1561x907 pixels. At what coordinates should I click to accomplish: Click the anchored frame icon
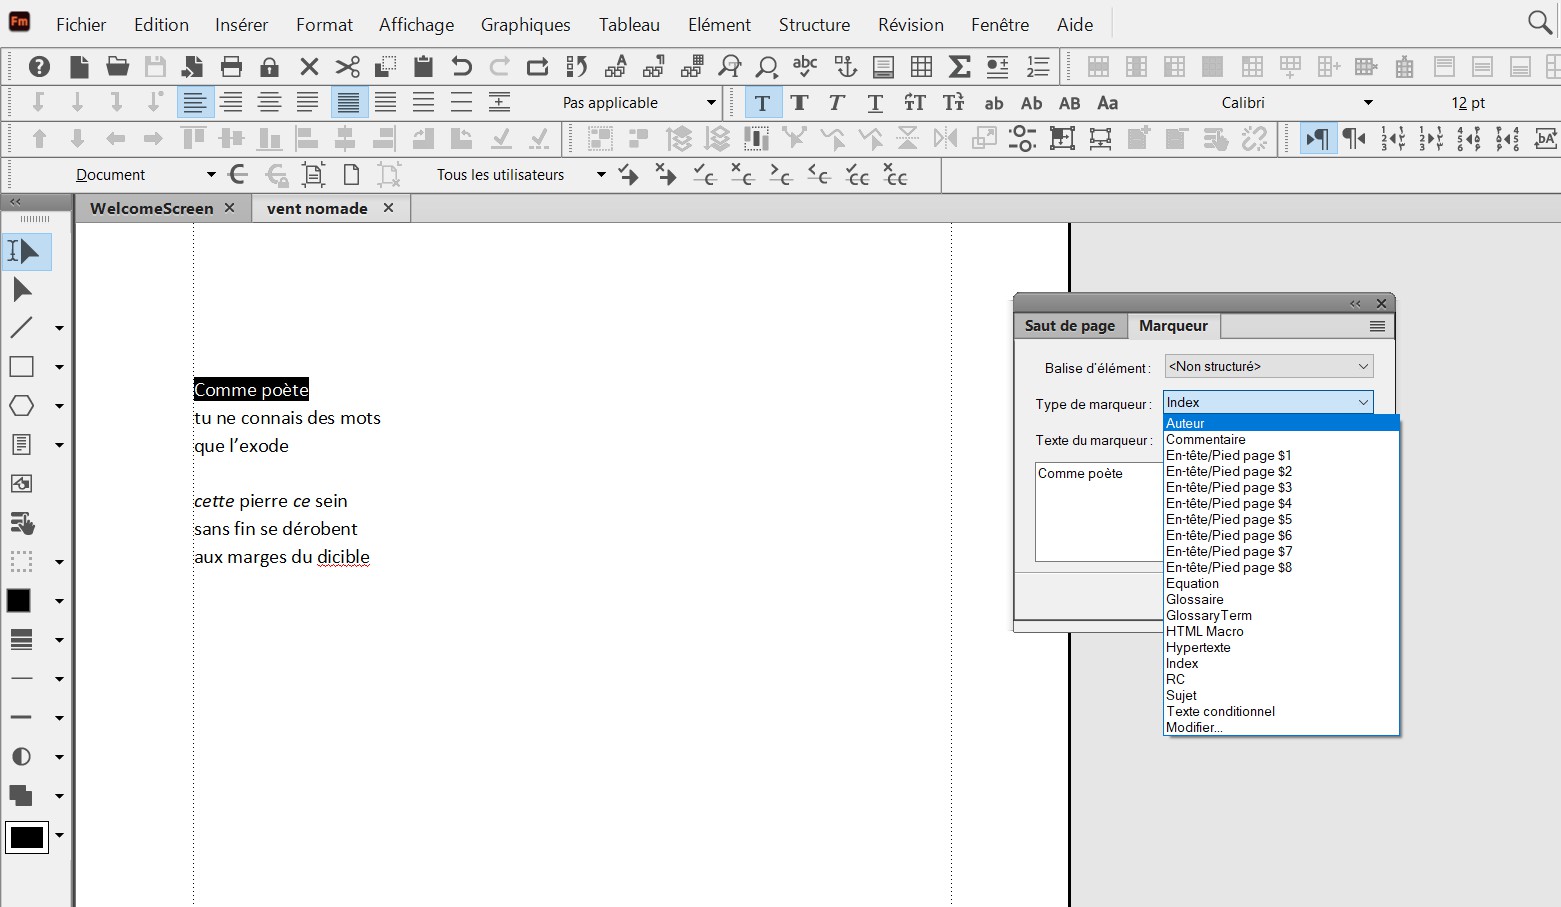pos(845,67)
